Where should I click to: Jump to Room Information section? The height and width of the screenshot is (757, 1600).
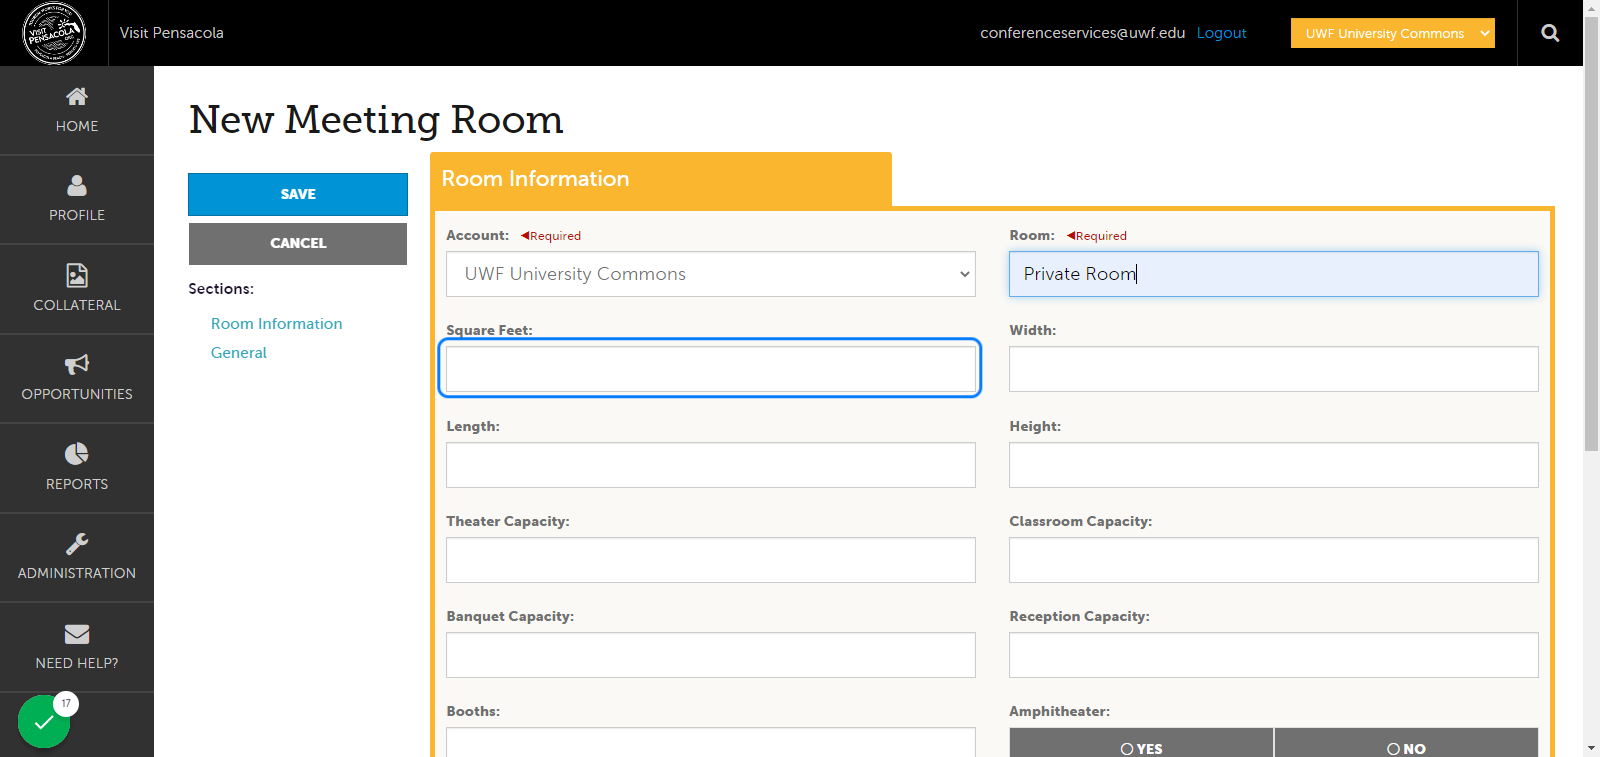276,324
